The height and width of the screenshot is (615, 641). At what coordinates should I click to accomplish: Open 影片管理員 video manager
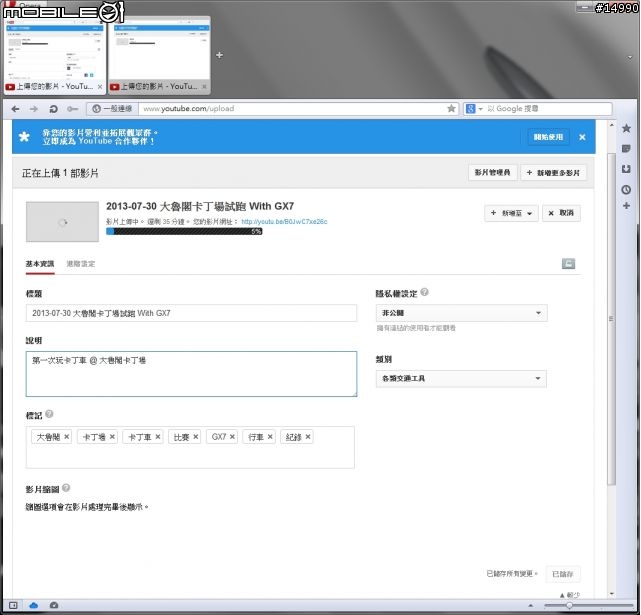pyautogui.click(x=493, y=173)
